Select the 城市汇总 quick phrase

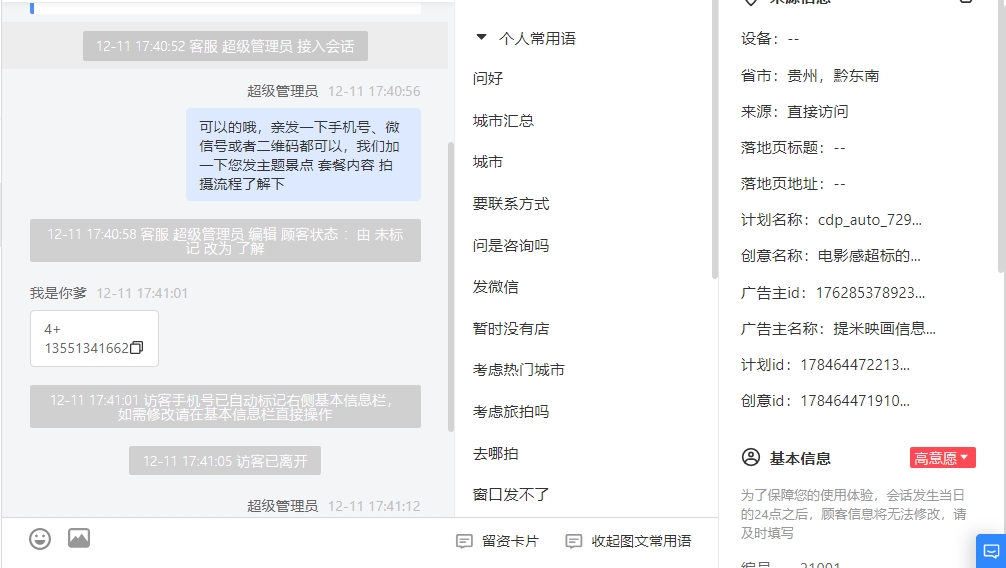(x=503, y=121)
